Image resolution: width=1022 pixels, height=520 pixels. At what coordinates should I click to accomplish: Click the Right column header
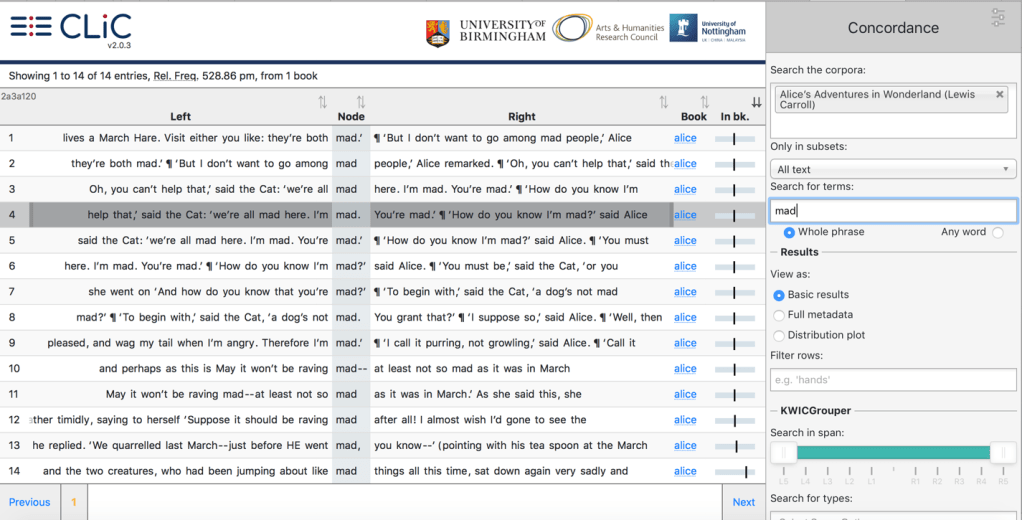pyautogui.click(x=521, y=117)
